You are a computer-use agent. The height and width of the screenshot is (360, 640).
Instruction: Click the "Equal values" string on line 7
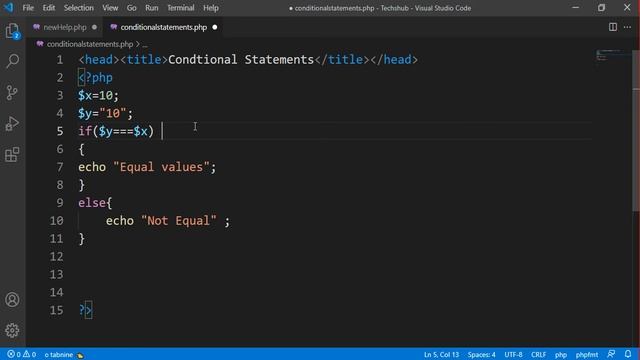click(161, 167)
